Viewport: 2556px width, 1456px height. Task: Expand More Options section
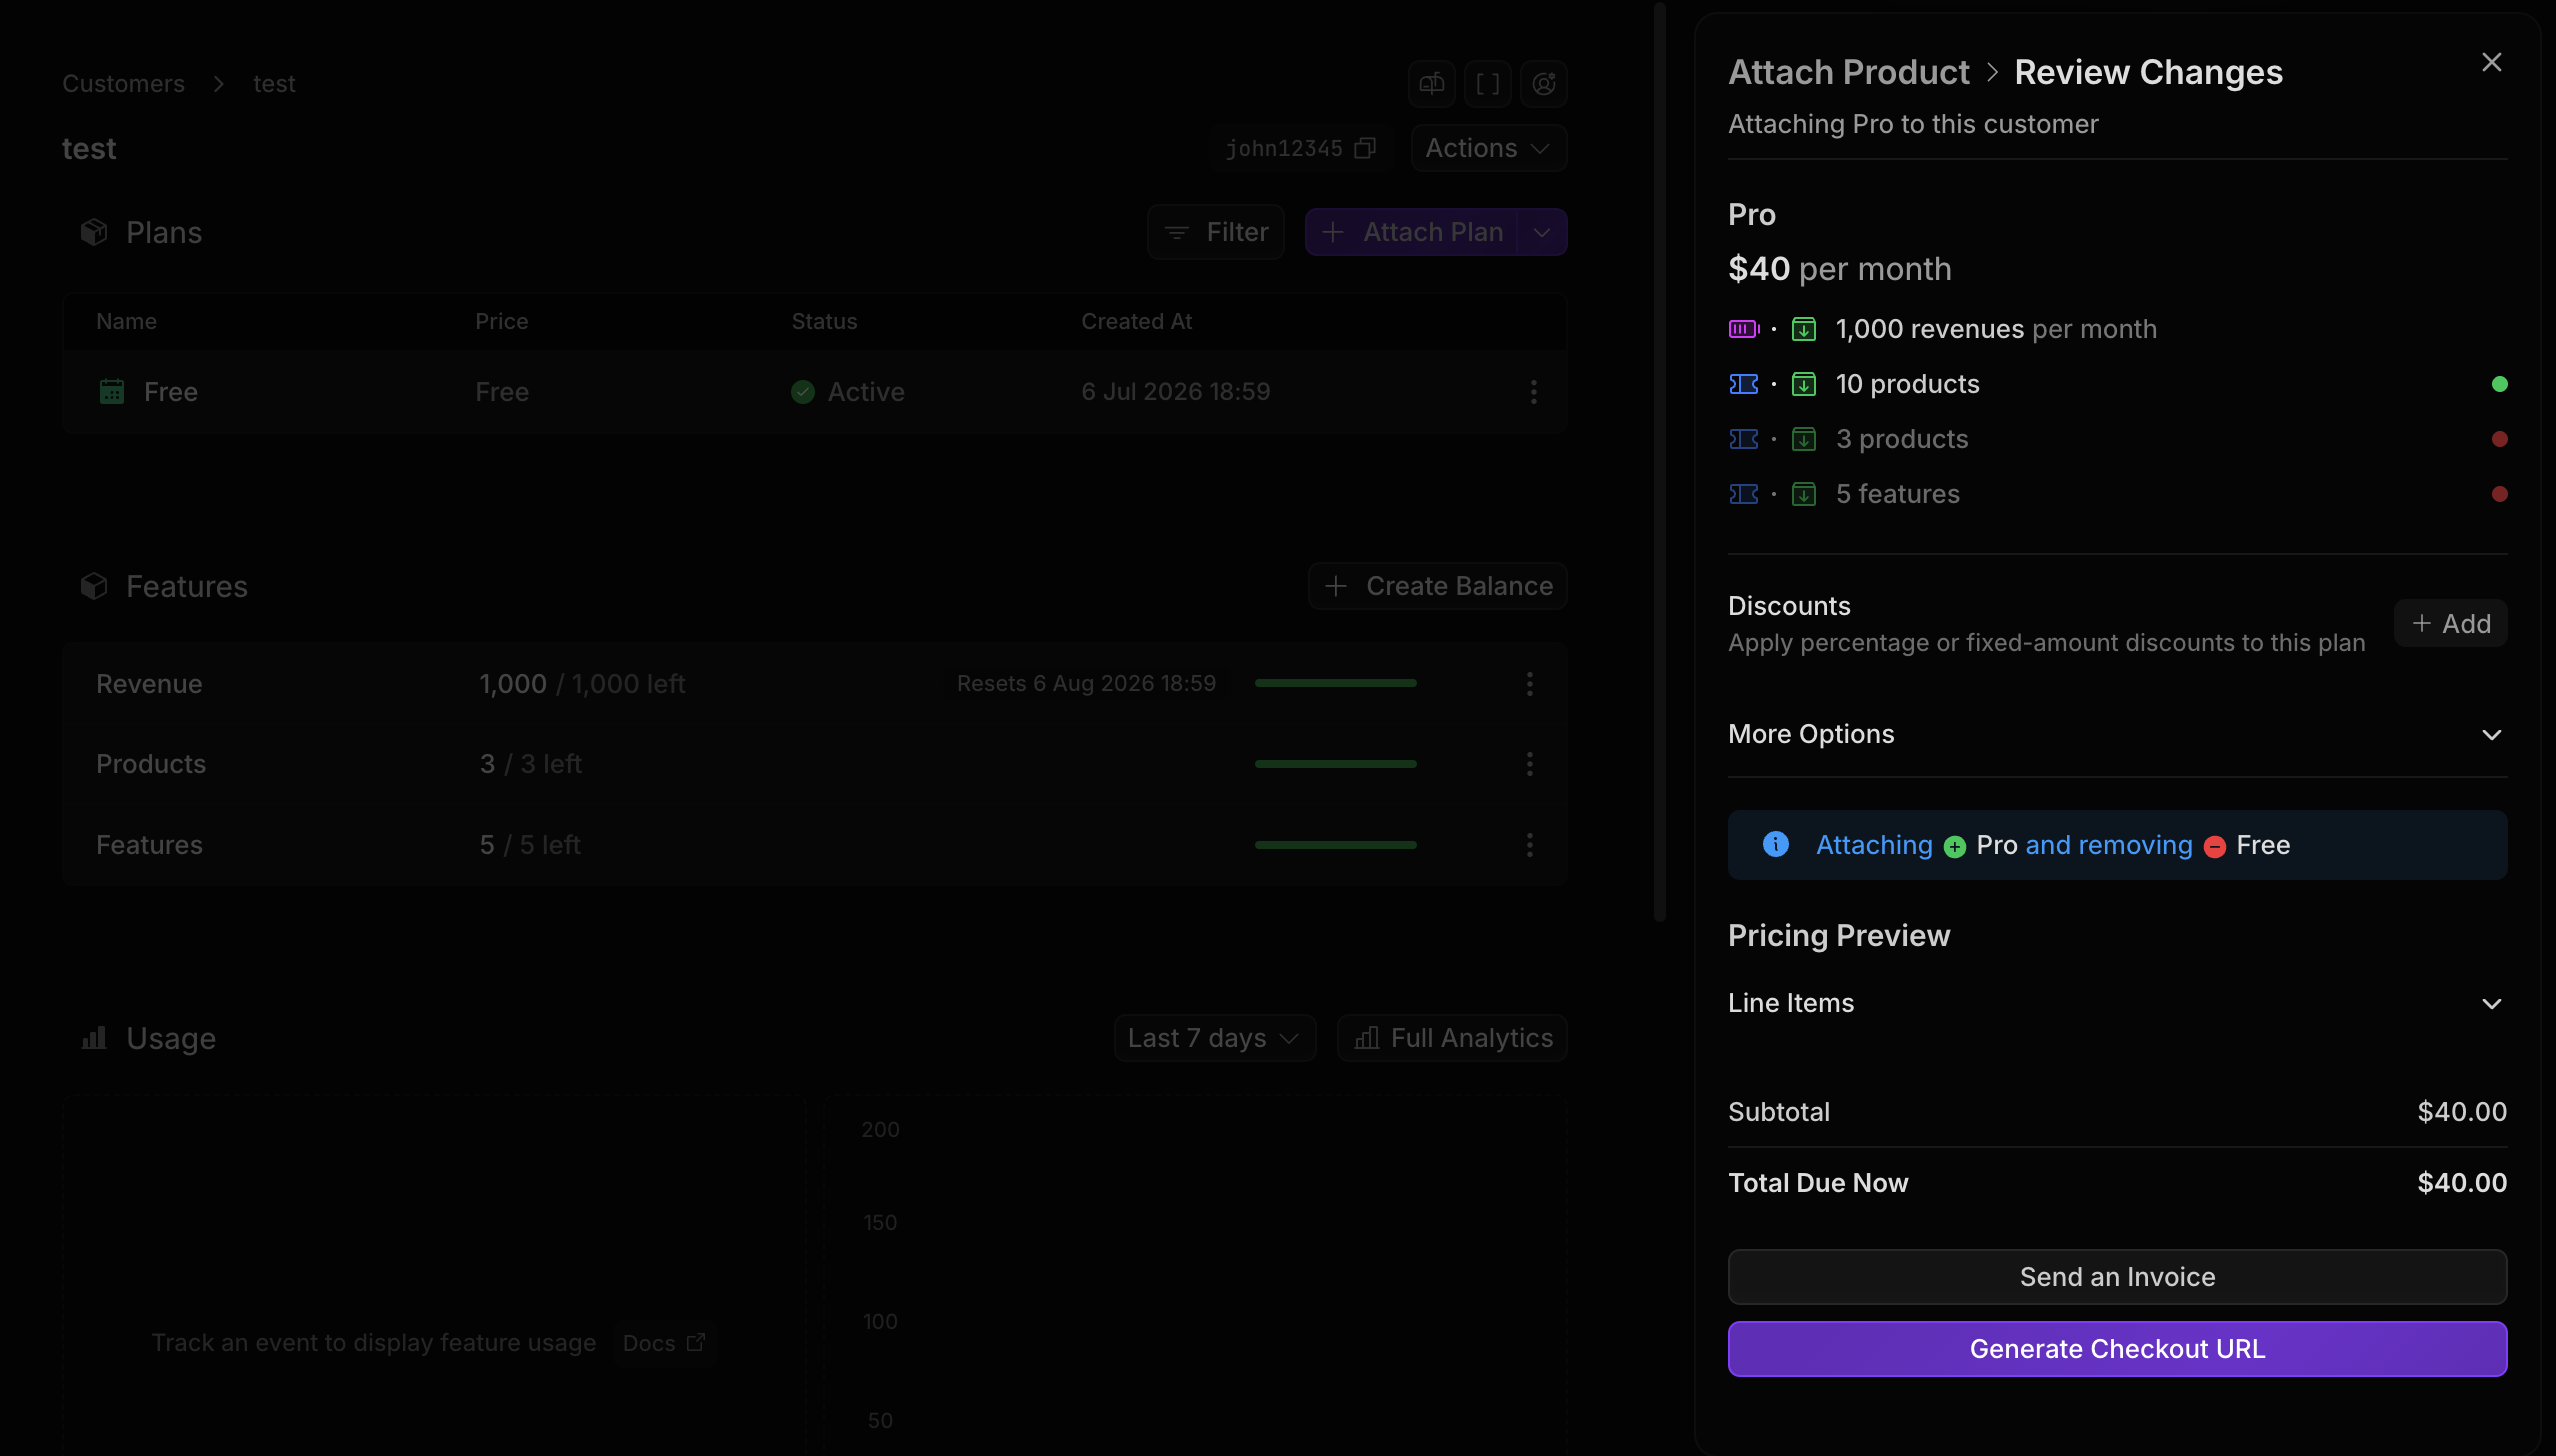pyautogui.click(x=2118, y=734)
